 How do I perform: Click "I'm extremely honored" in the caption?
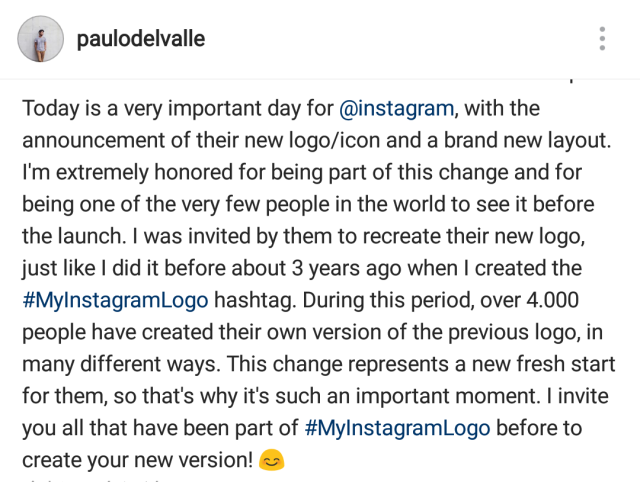click(116, 172)
